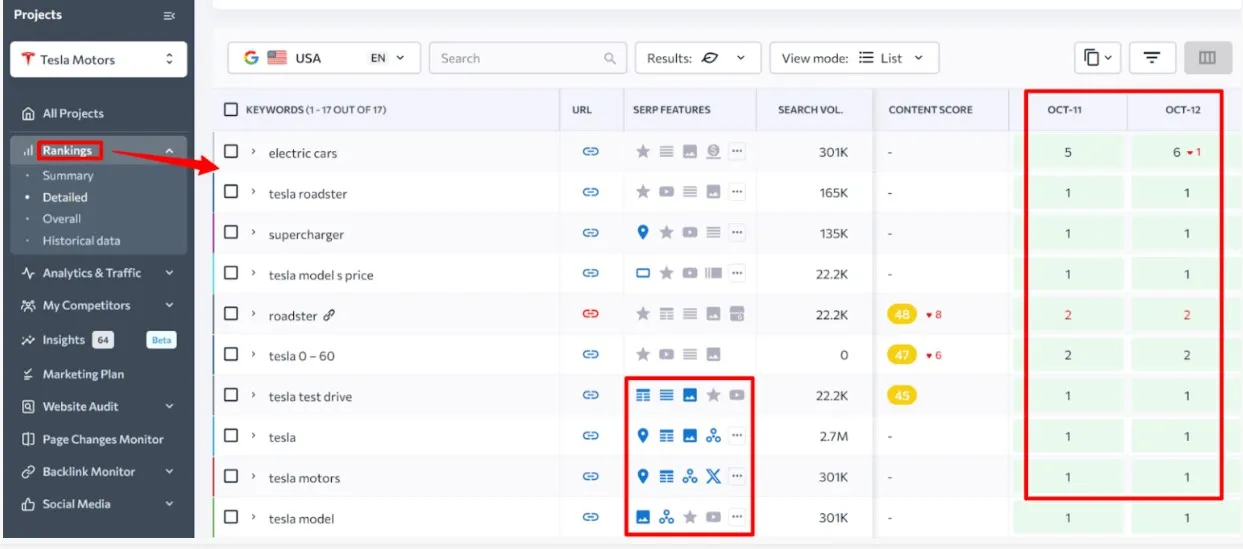Expand the electric cars keyword row
This screenshot has height=549, width=1243.
tap(254, 151)
